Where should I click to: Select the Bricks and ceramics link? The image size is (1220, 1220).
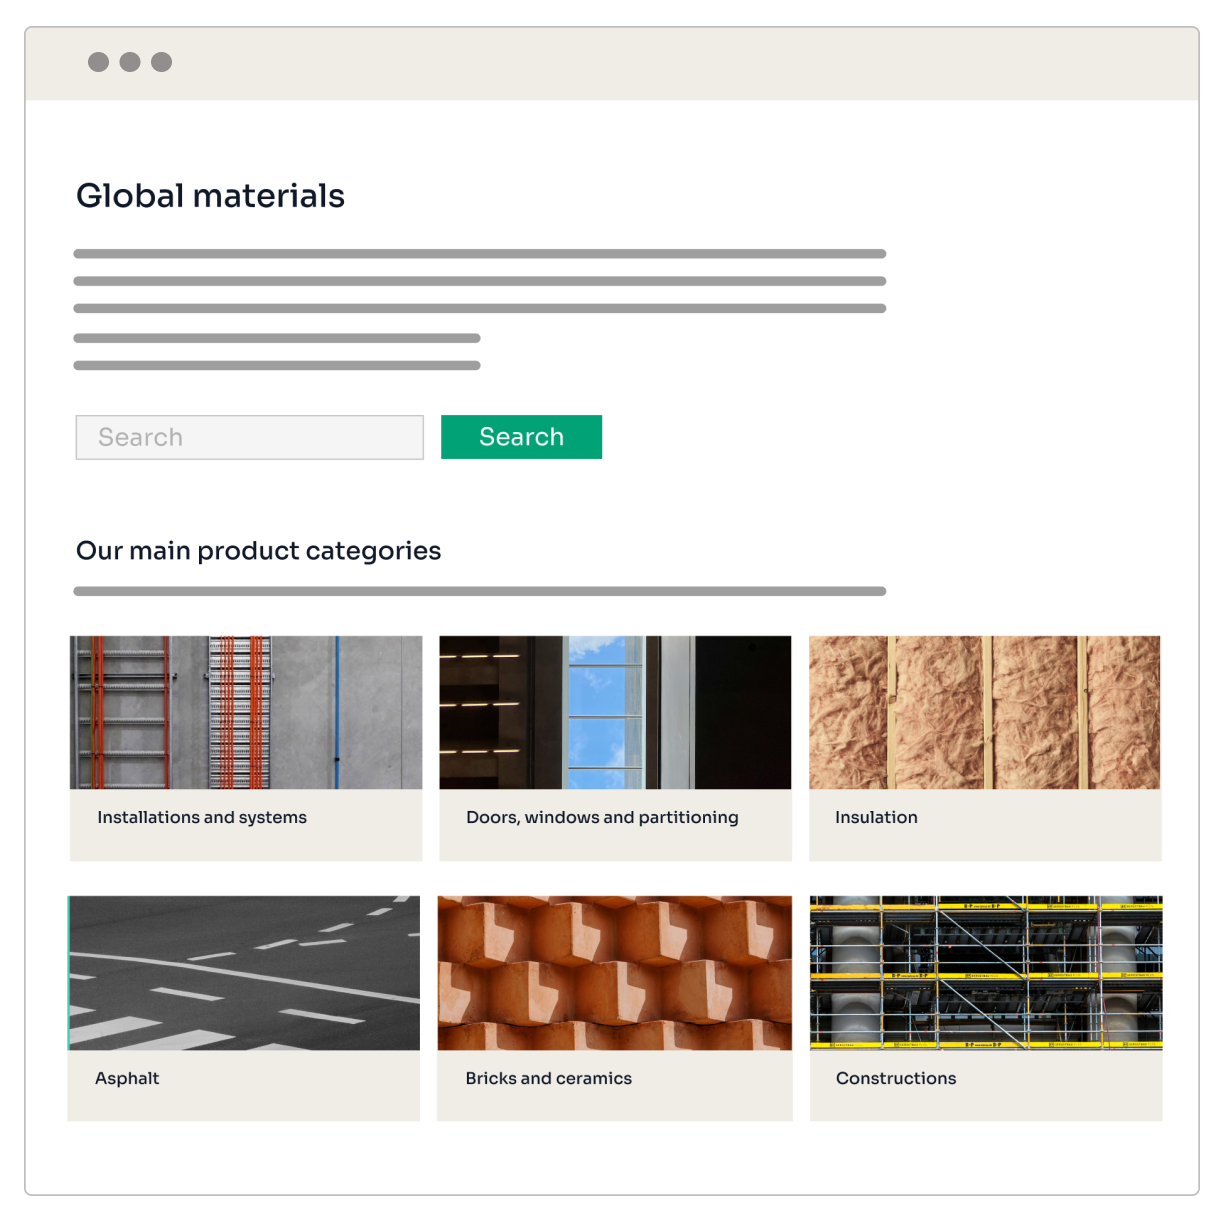click(548, 1078)
